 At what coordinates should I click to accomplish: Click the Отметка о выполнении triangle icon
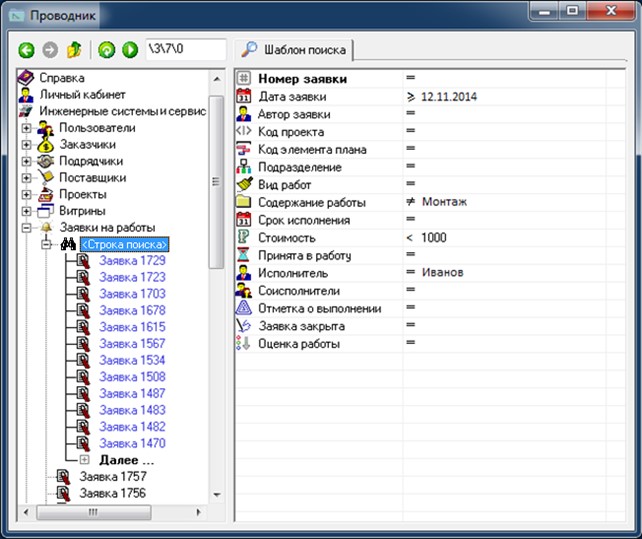(244, 308)
